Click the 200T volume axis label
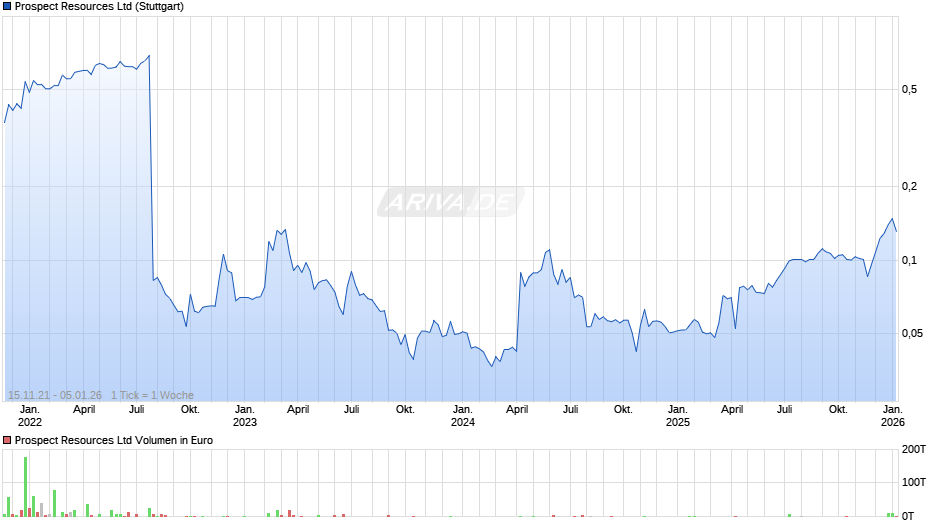 [914, 449]
